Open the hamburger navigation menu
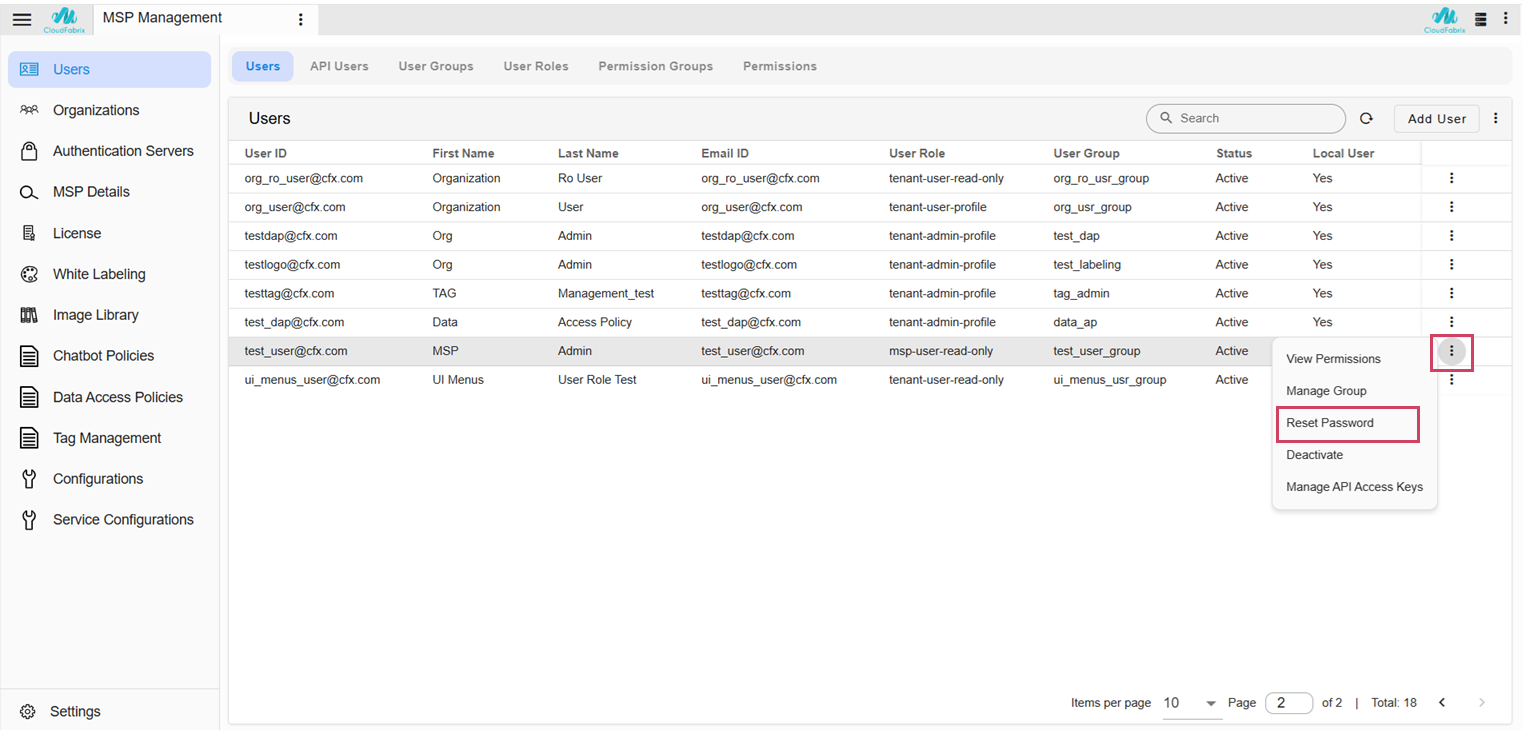The height and width of the screenshot is (730, 1522). pos(22,19)
